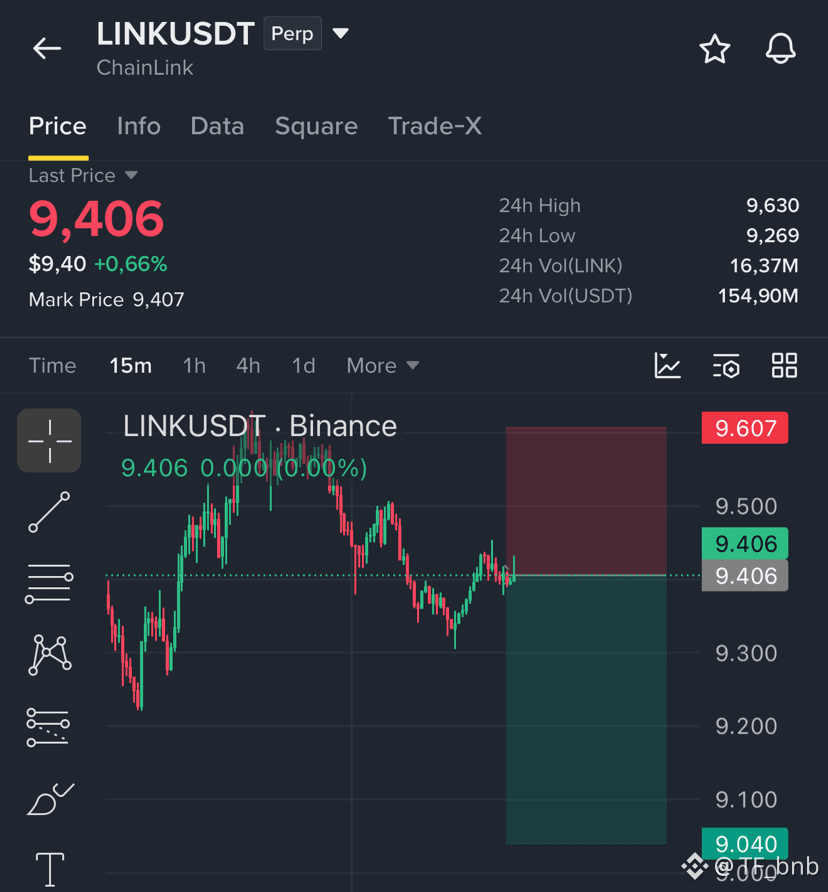828x892 pixels.
Task: Click the 9.500 axis price level
Action: [746, 506]
